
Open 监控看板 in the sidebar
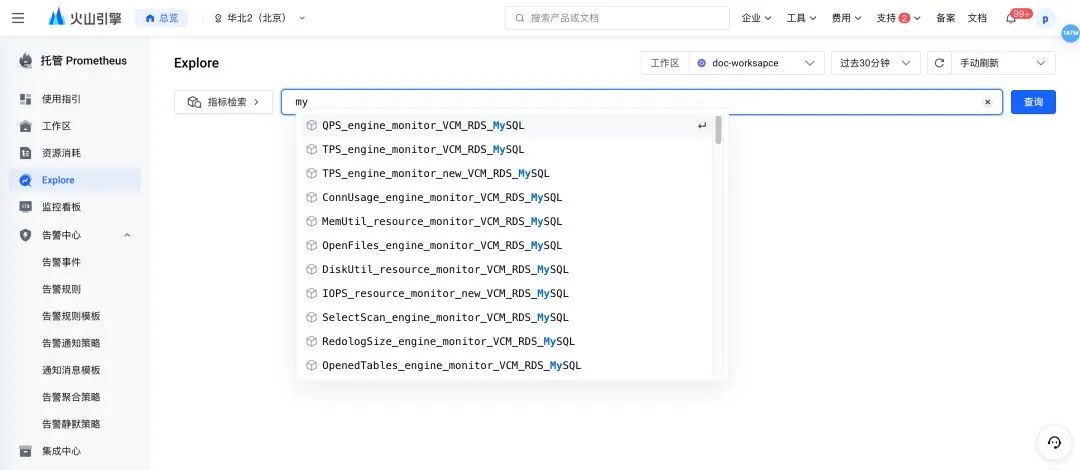[x=61, y=207]
